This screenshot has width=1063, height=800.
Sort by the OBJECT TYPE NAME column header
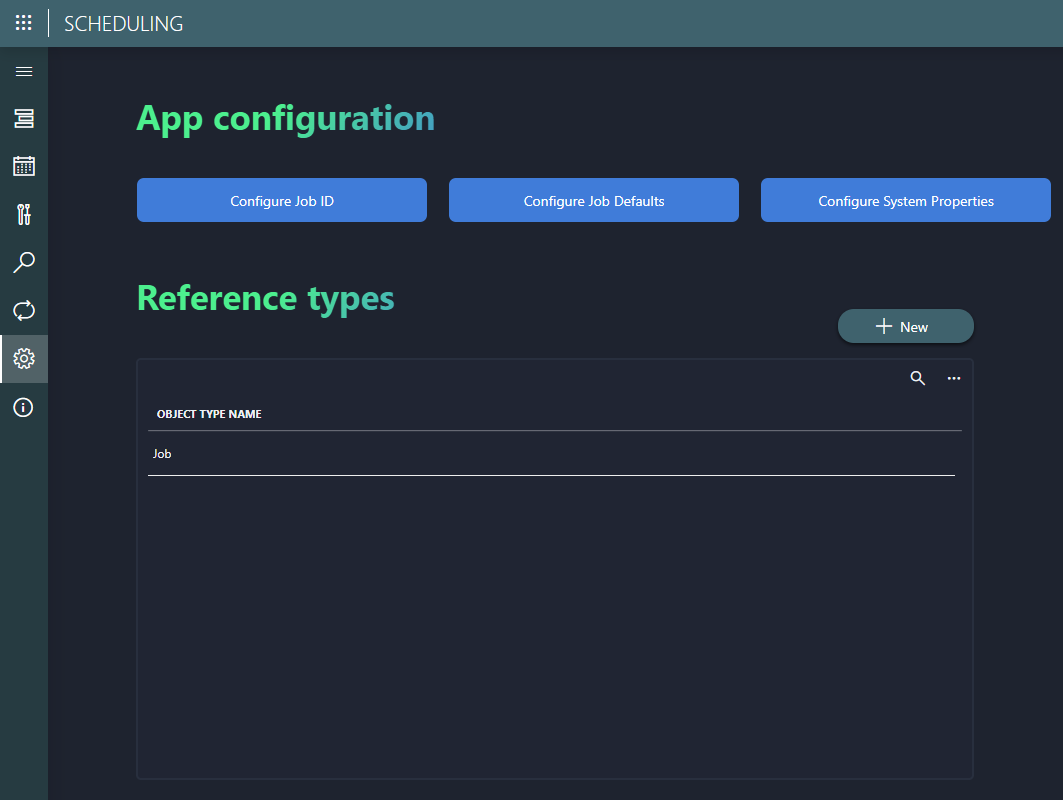(210, 413)
